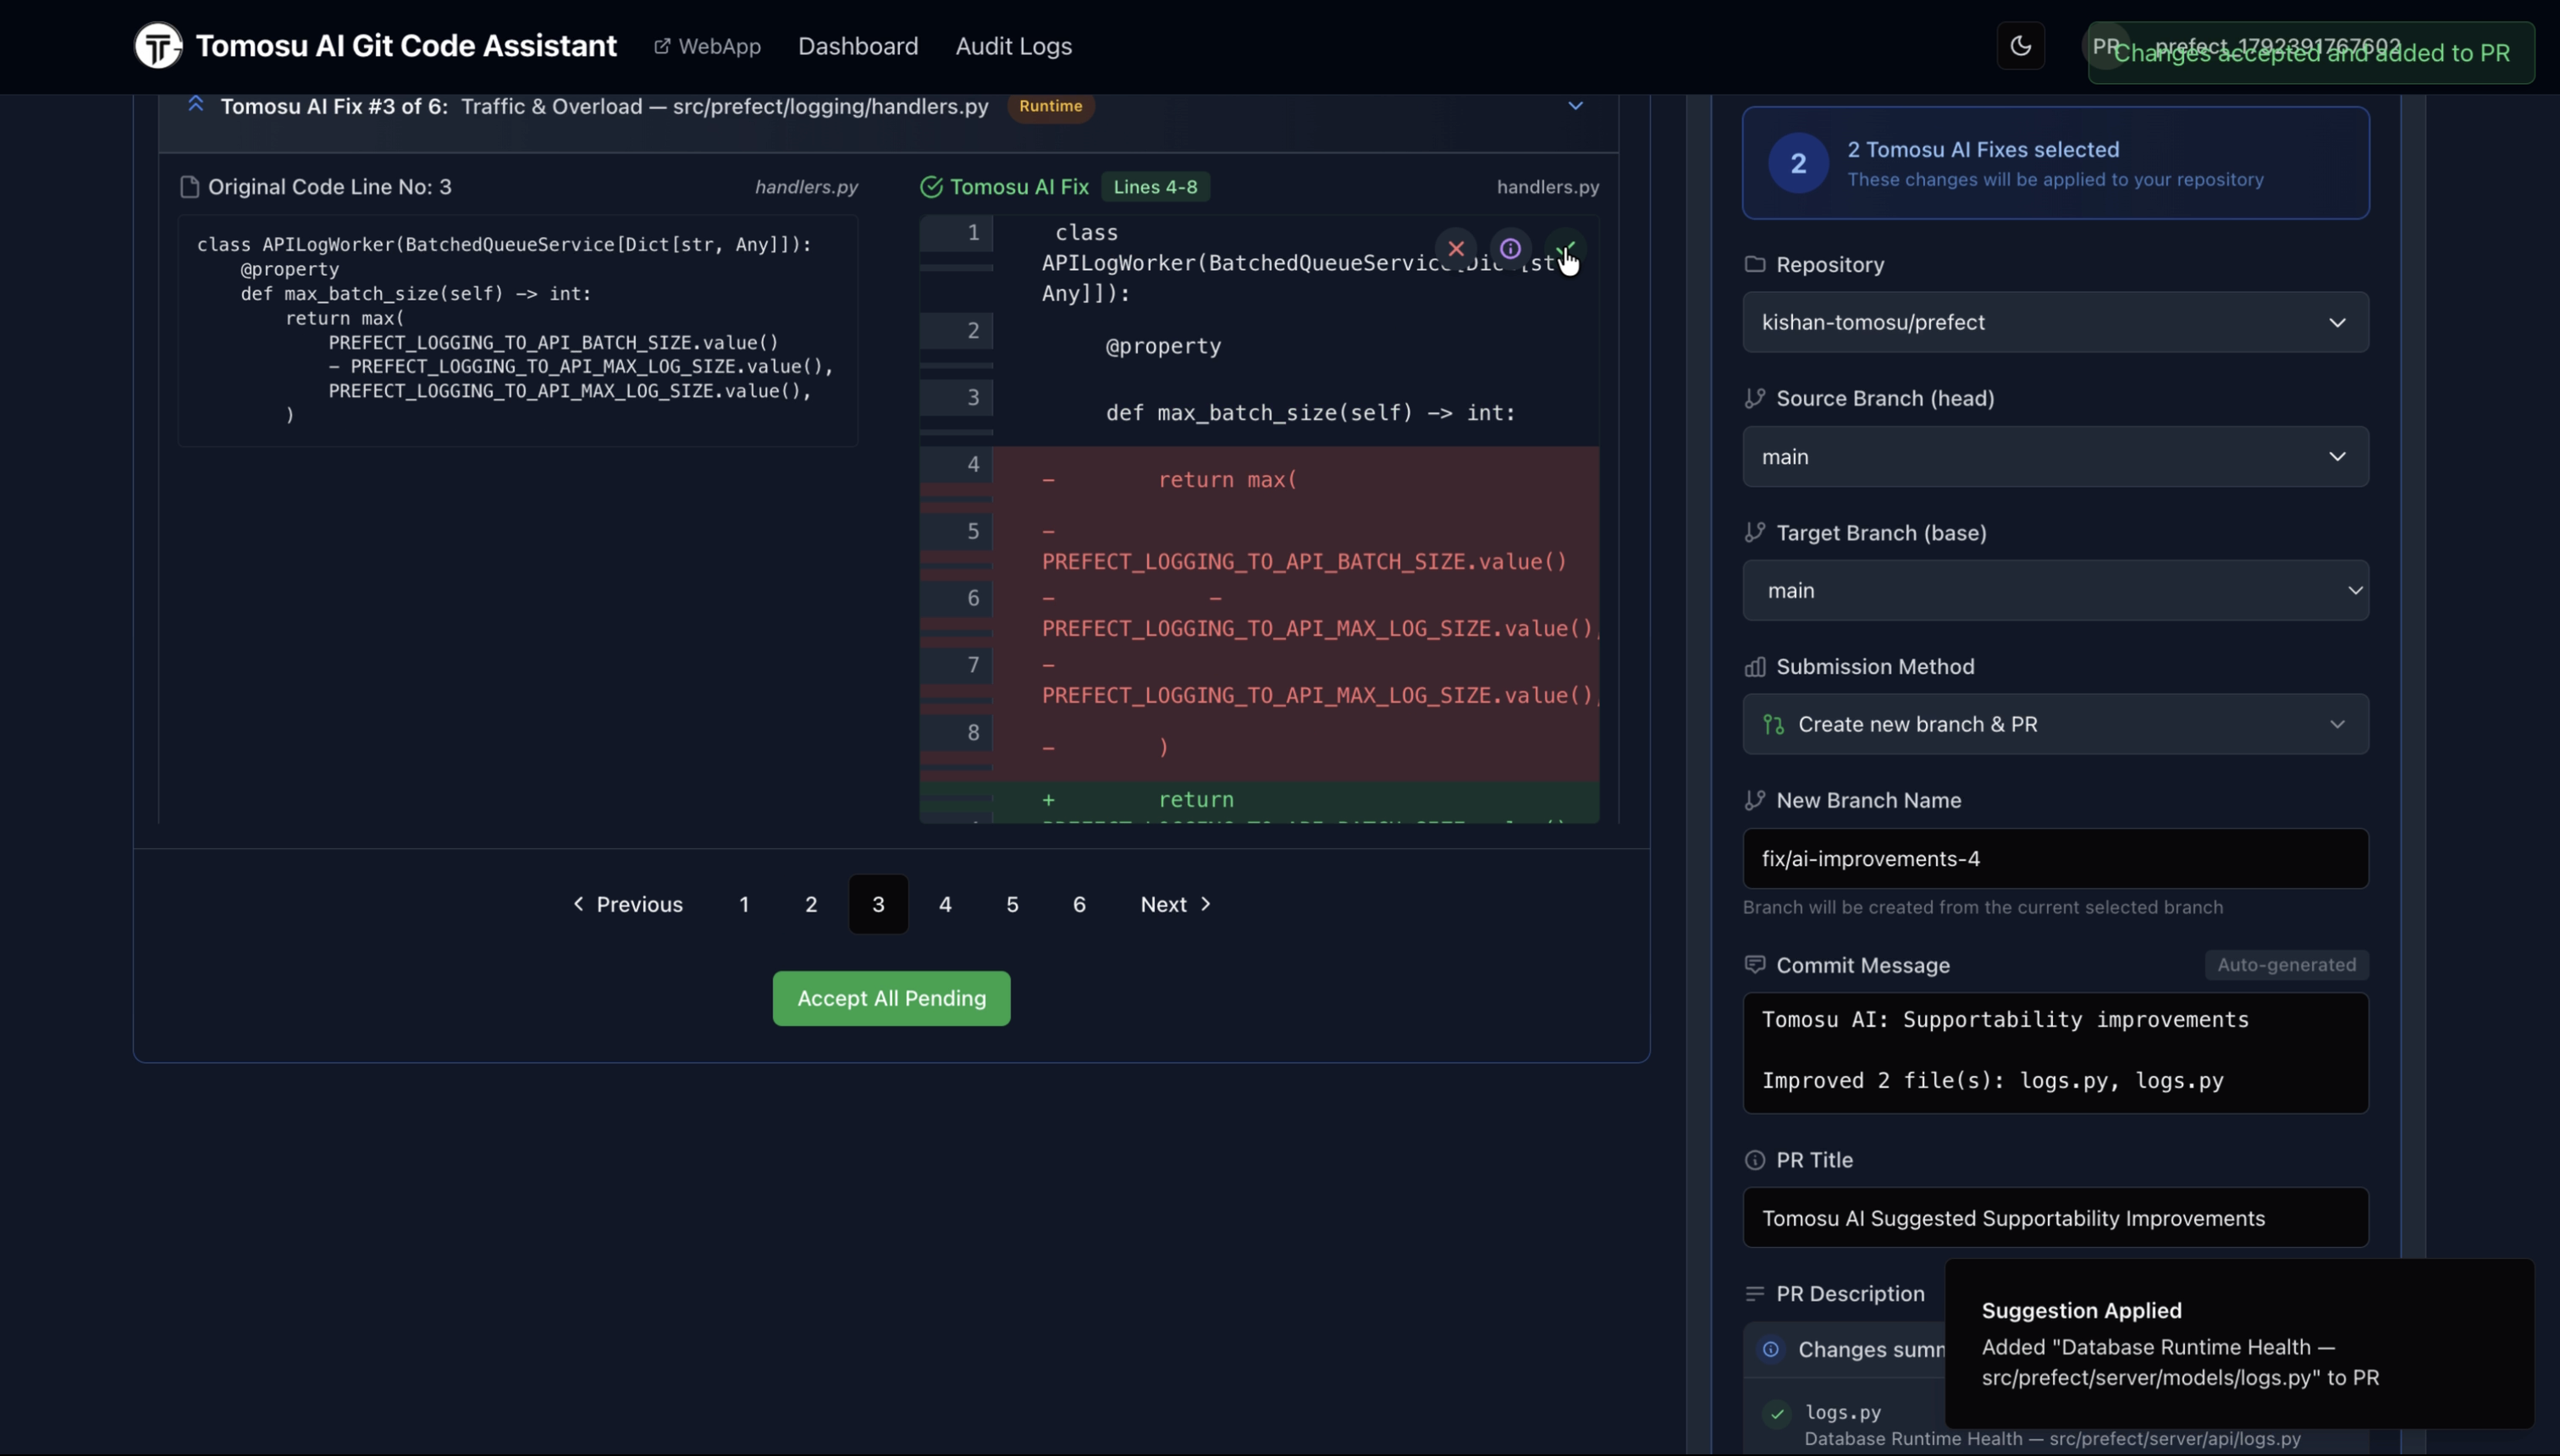
Task: Go to the Next fix page
Action: point(1176,905)
